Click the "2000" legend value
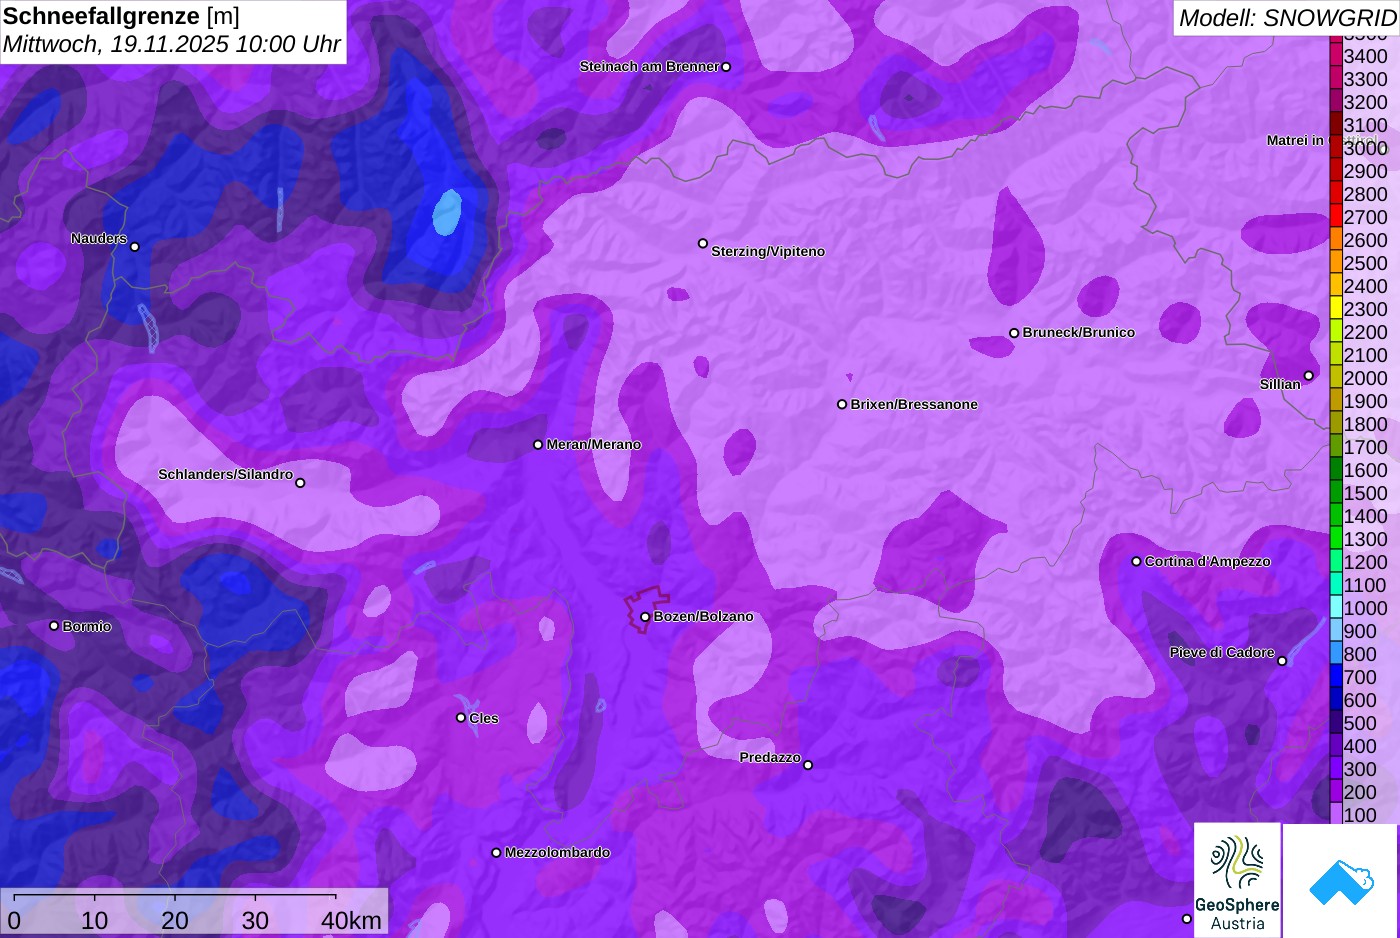 (x=1365, y=379)
